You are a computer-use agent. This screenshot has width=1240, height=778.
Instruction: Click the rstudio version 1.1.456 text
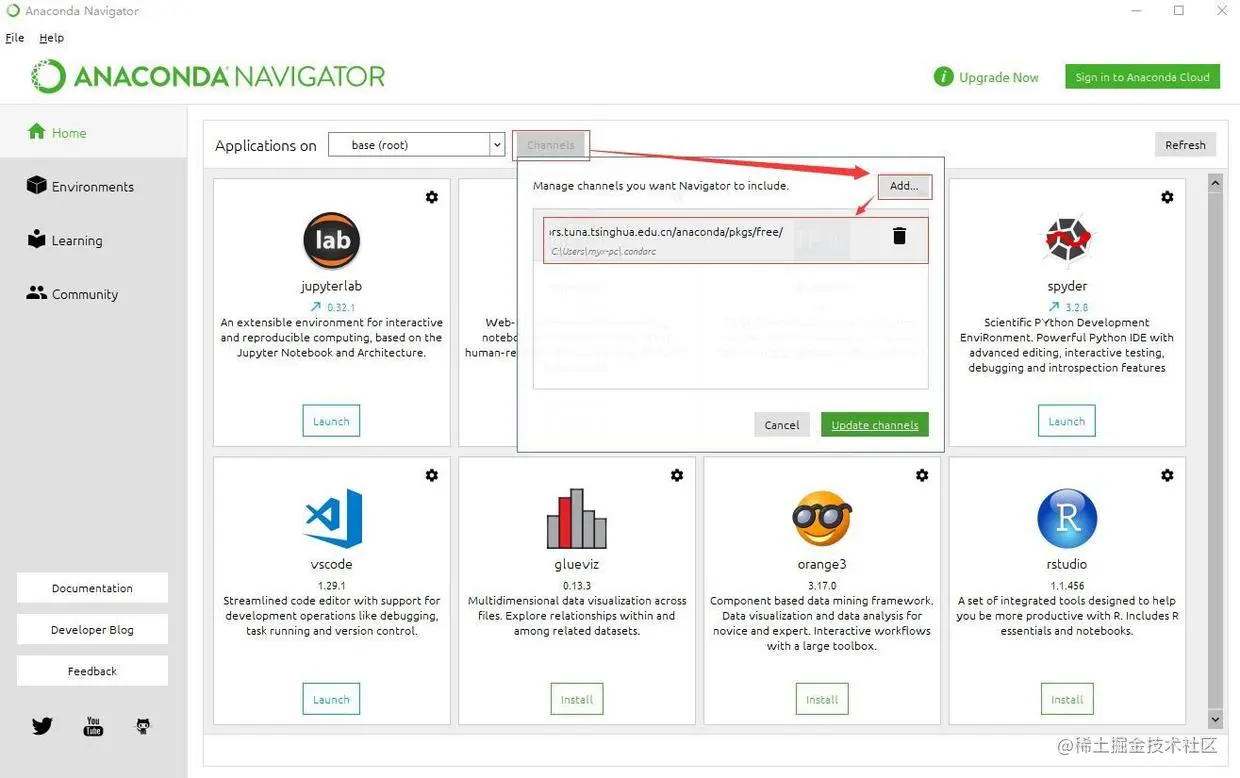pos(1067,586)
